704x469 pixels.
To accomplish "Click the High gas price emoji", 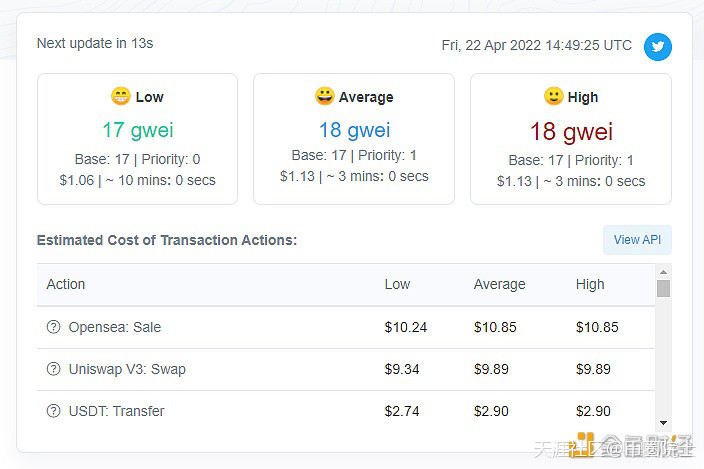I will (x=553, y=97).
